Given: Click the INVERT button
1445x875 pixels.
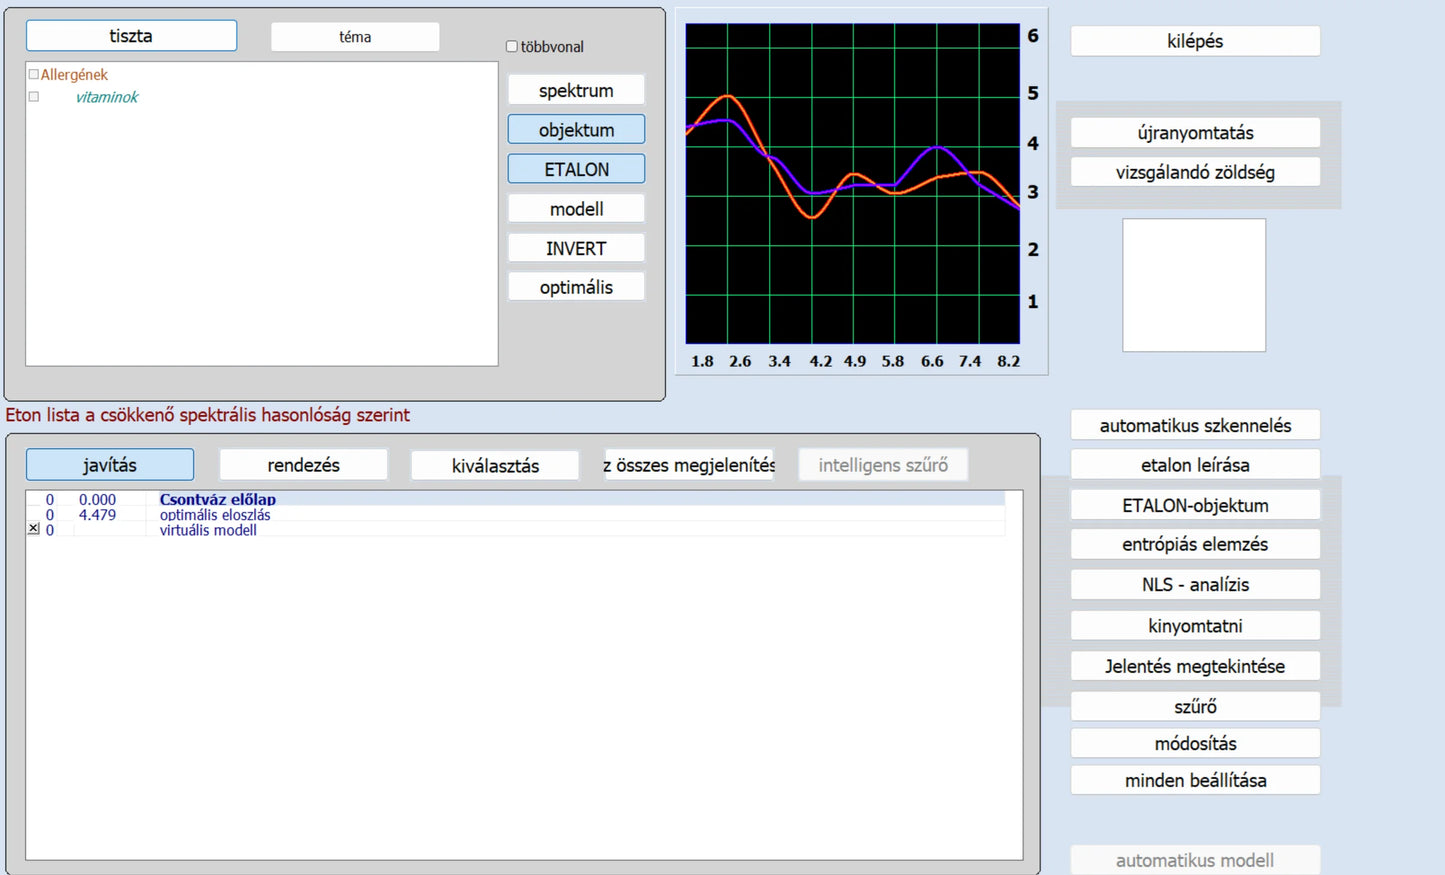Looking at the screenshot, I should click(x=576, y=248).
